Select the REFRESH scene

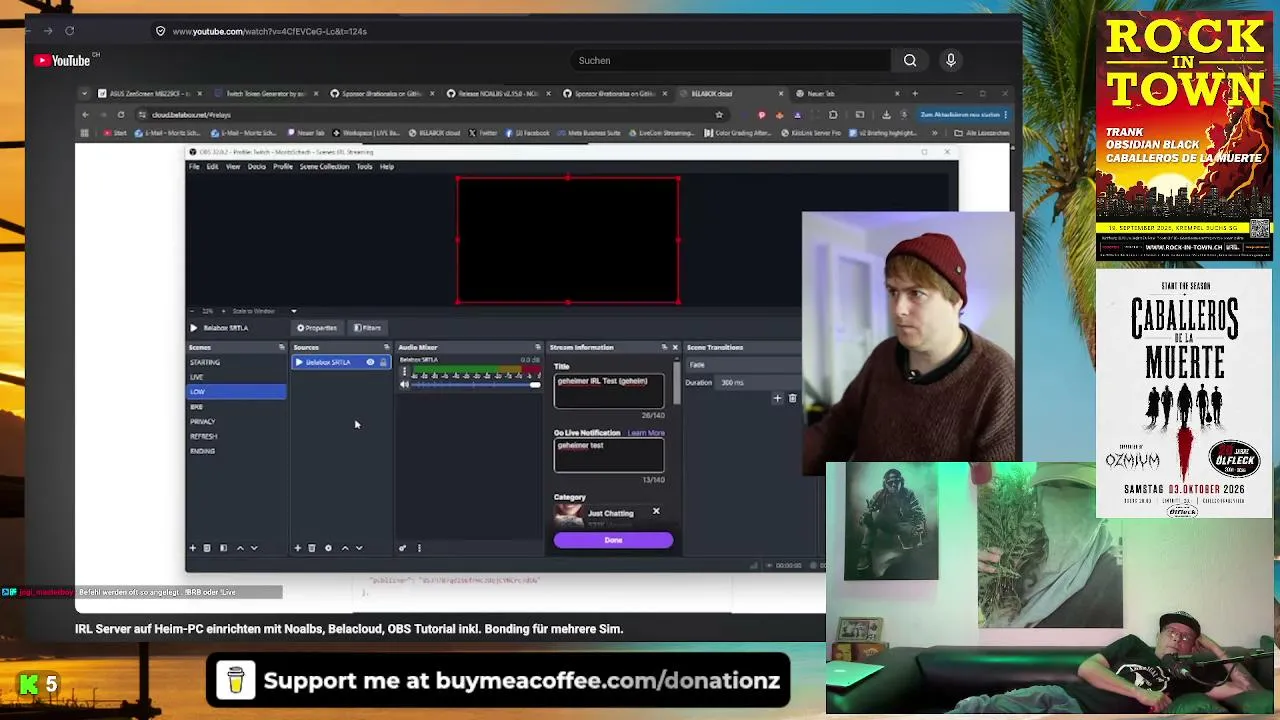237,436
